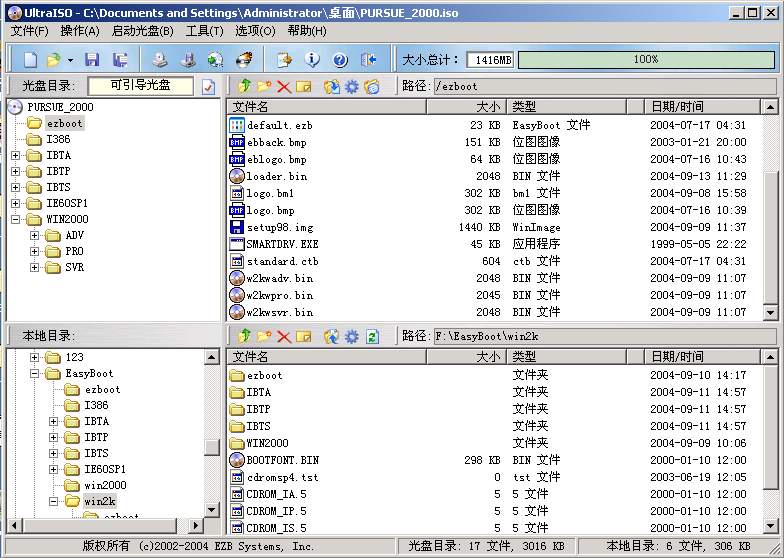Select BOOTFONT.BIN in local file list
This screenshot has height=558, width=784.
(282, 460)
